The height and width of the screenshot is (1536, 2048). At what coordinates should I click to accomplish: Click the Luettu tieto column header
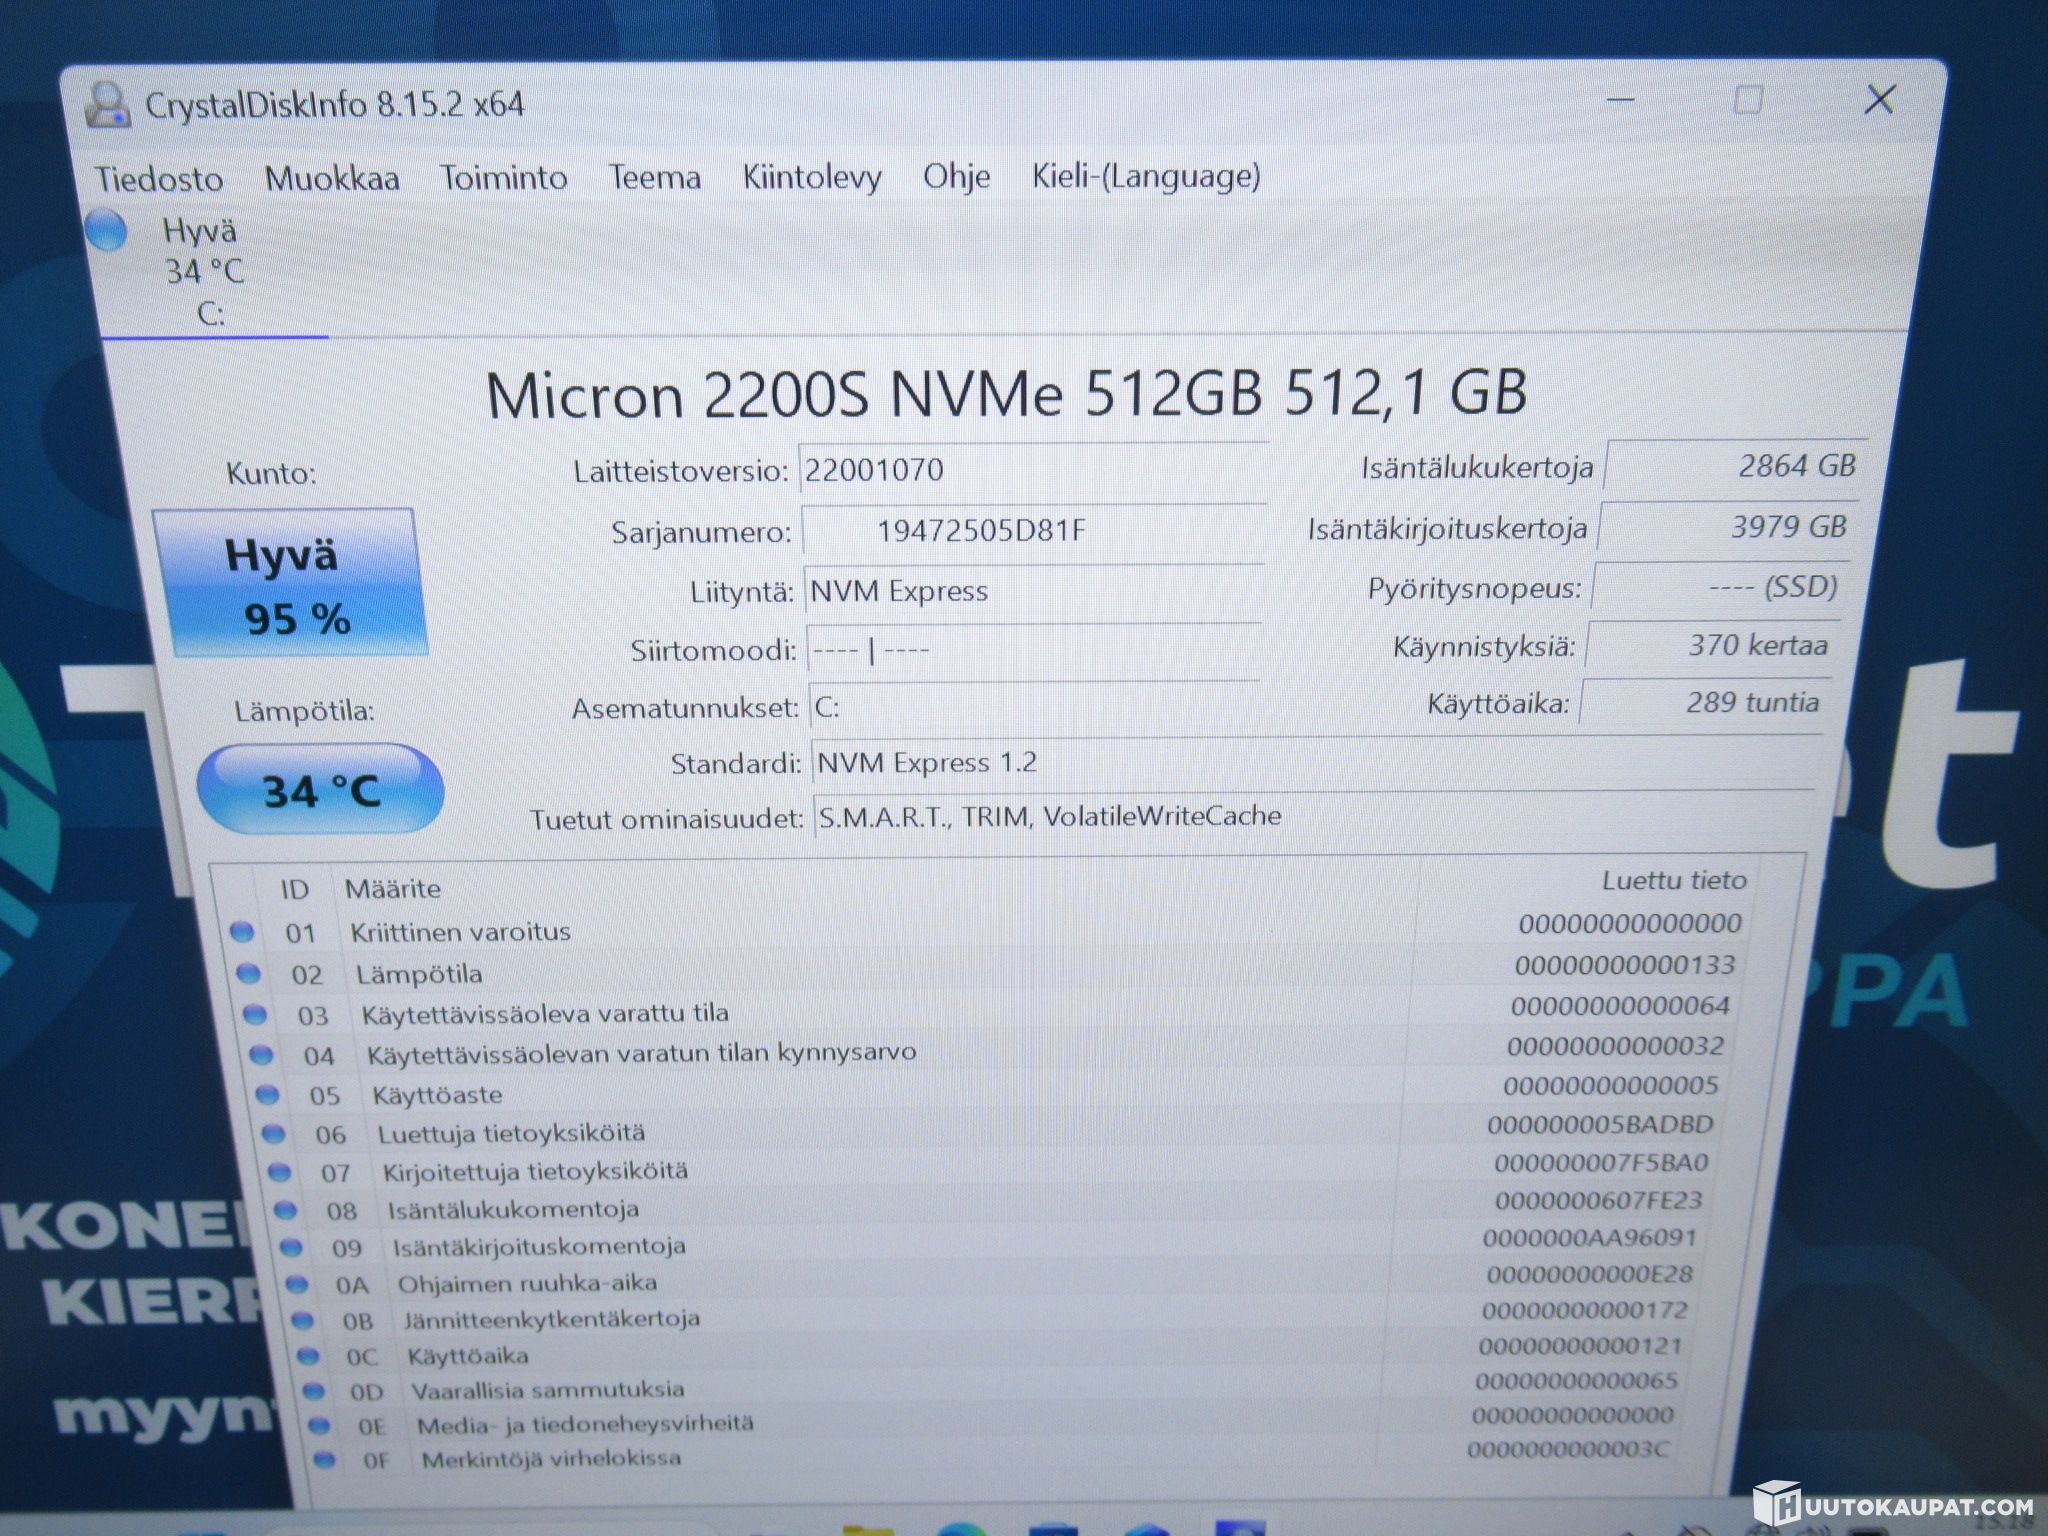(1674, 880)
